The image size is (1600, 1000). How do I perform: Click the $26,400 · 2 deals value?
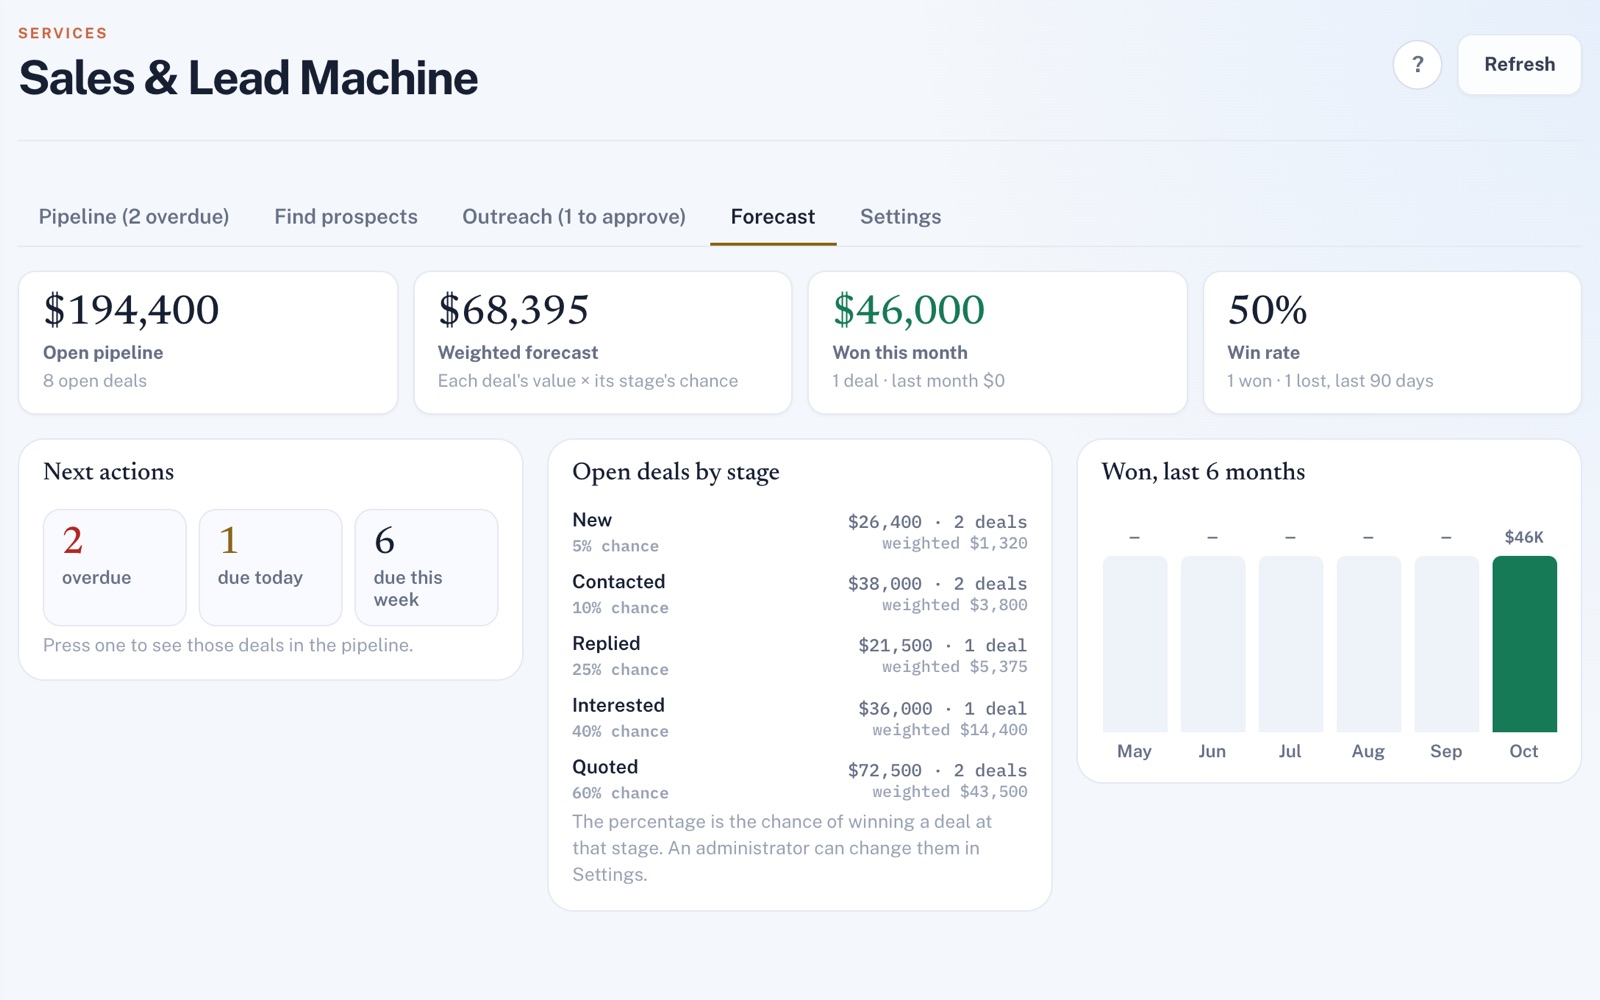pyautogui.click(x=937, y=522)
